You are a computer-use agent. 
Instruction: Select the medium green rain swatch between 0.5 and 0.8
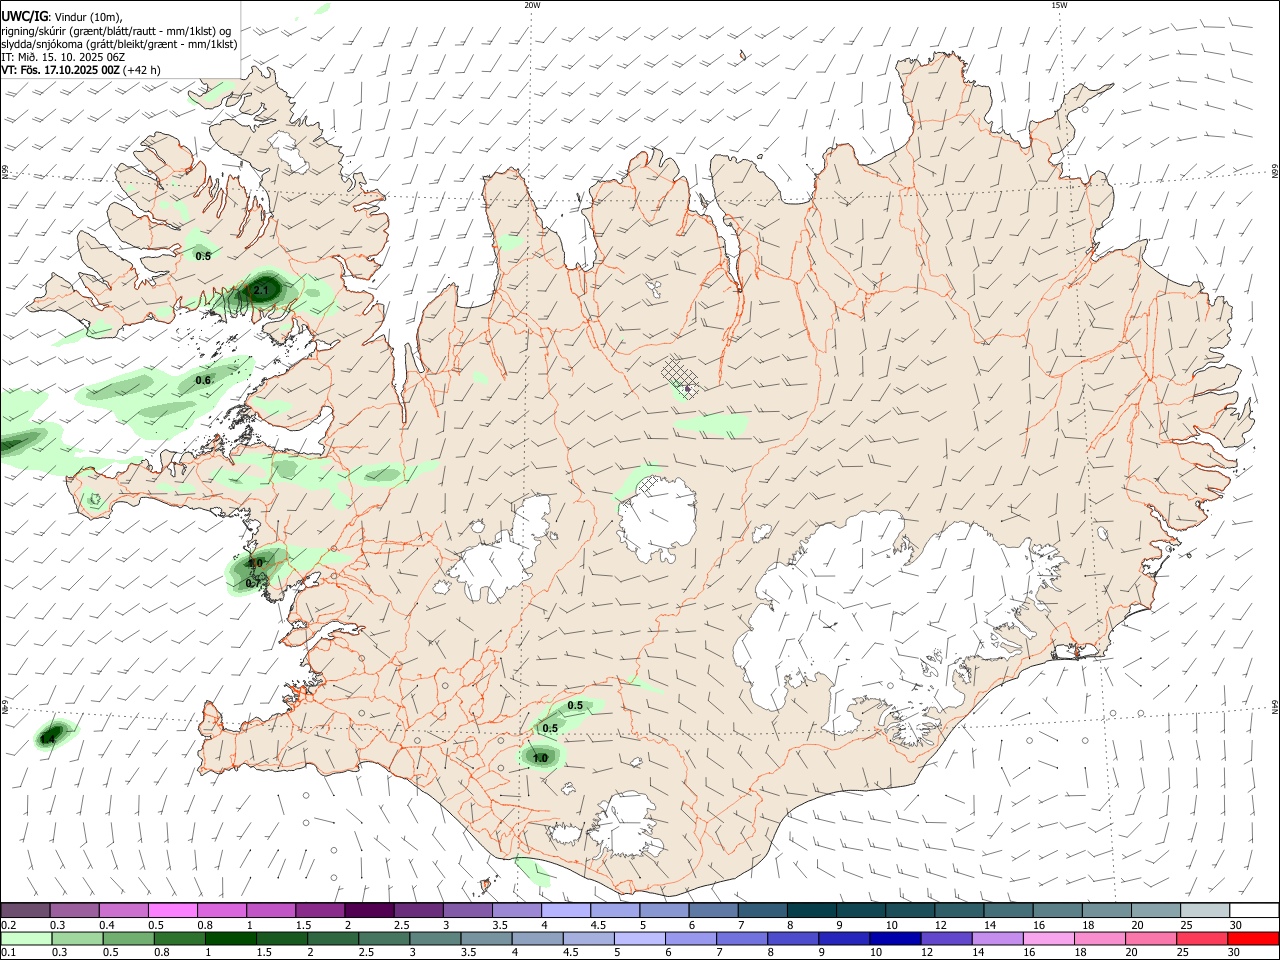pyautogui.click(x=129, y=938)
